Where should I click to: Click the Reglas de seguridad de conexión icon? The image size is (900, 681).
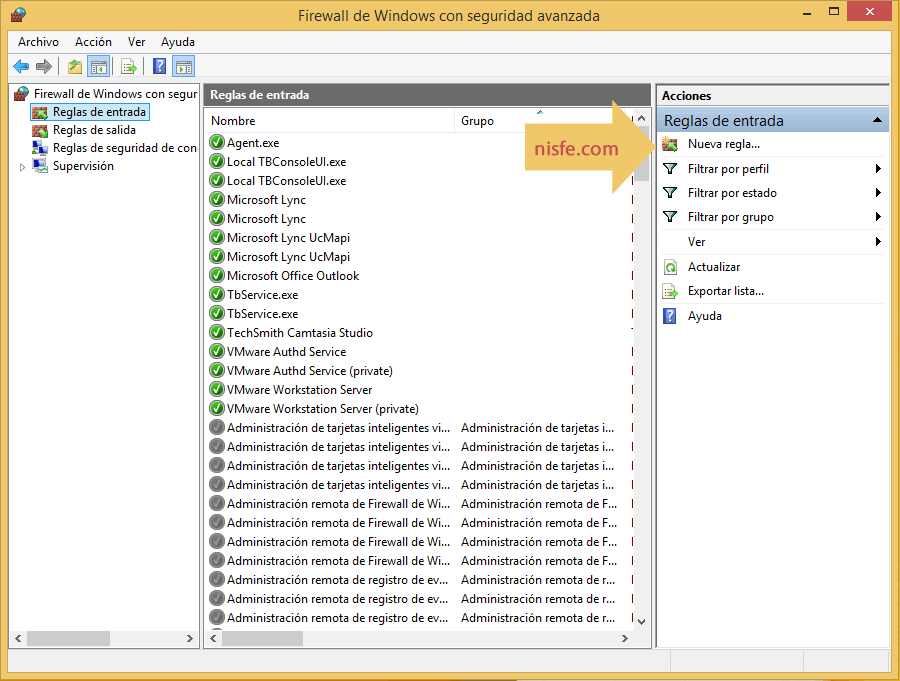click(40, 148)
